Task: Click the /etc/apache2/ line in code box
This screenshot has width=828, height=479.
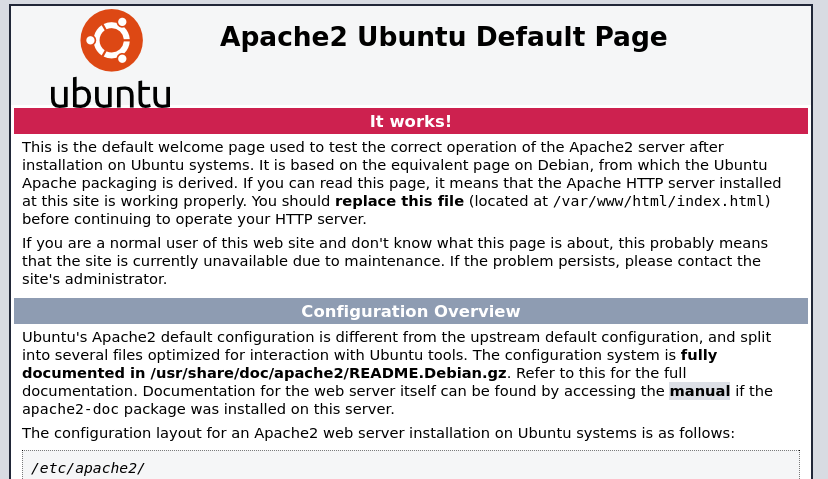Action: click(x=88, y=468)
